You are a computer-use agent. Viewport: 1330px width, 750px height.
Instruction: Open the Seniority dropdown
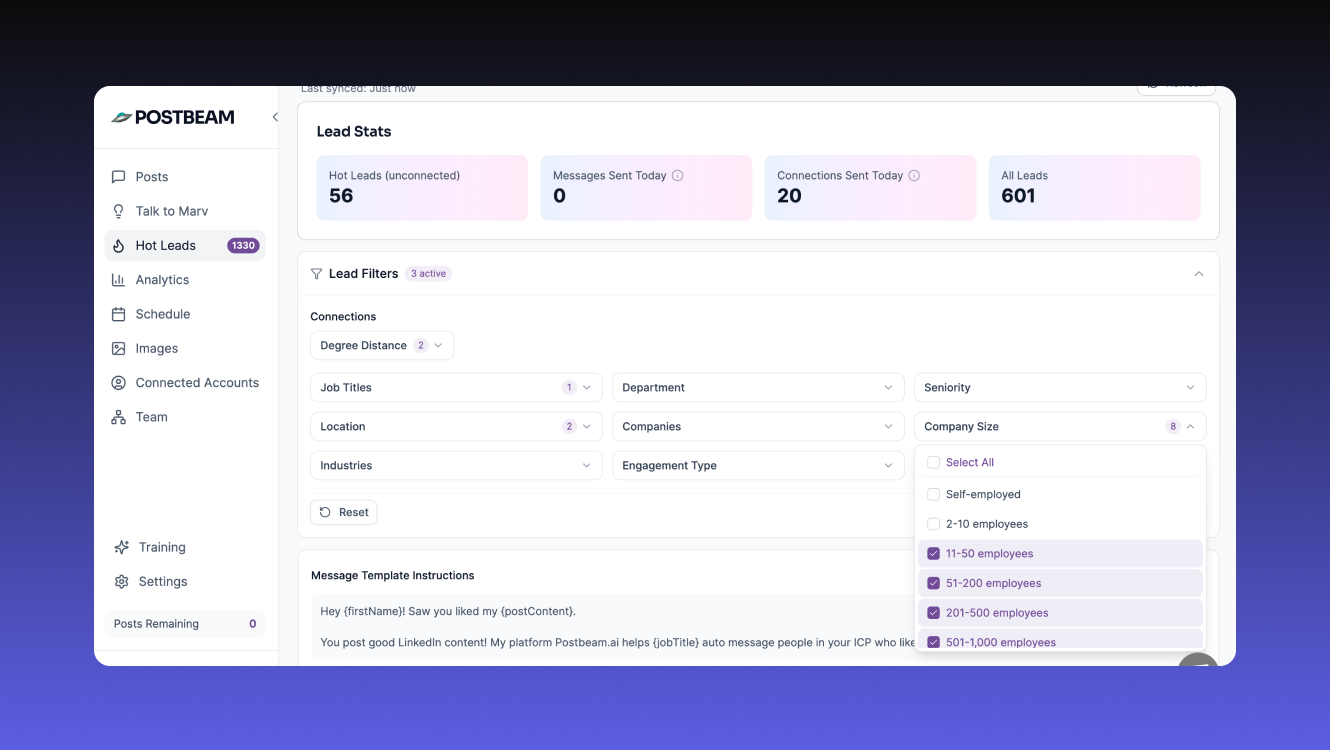point(1060,388)
